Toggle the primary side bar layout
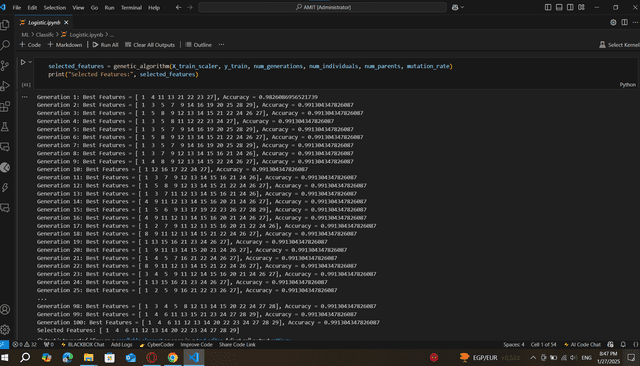Screen dimensions: 640x366 pyautogui.click(x=548, y=7)
